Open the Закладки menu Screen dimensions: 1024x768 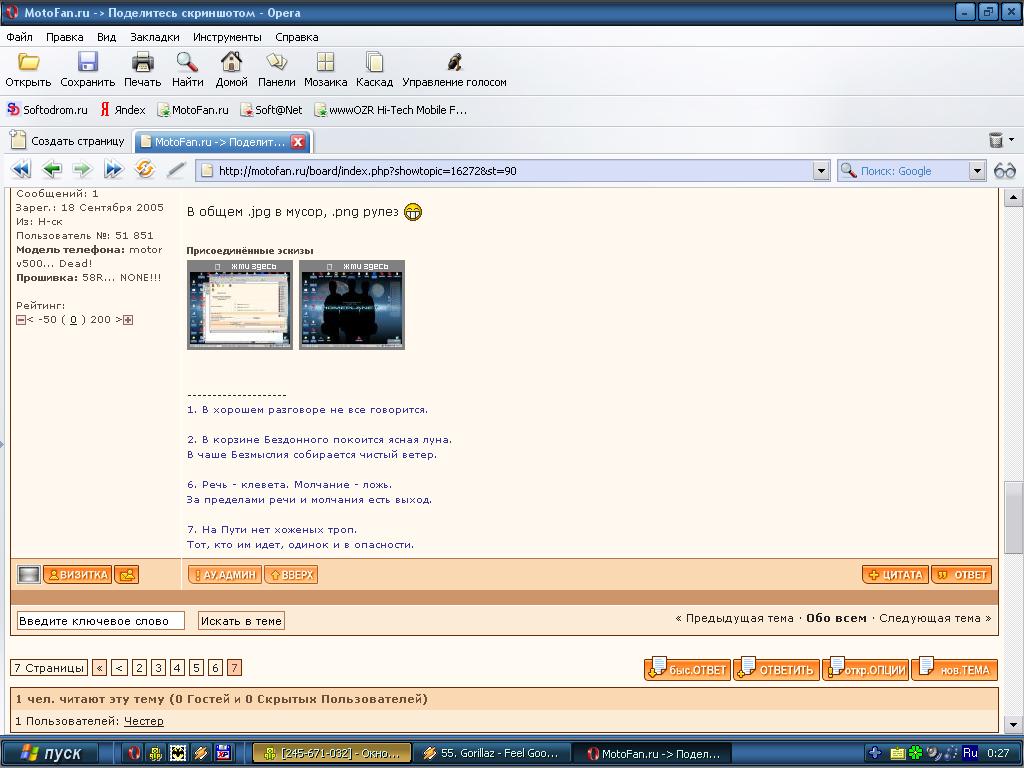click(x=155, y=37)
